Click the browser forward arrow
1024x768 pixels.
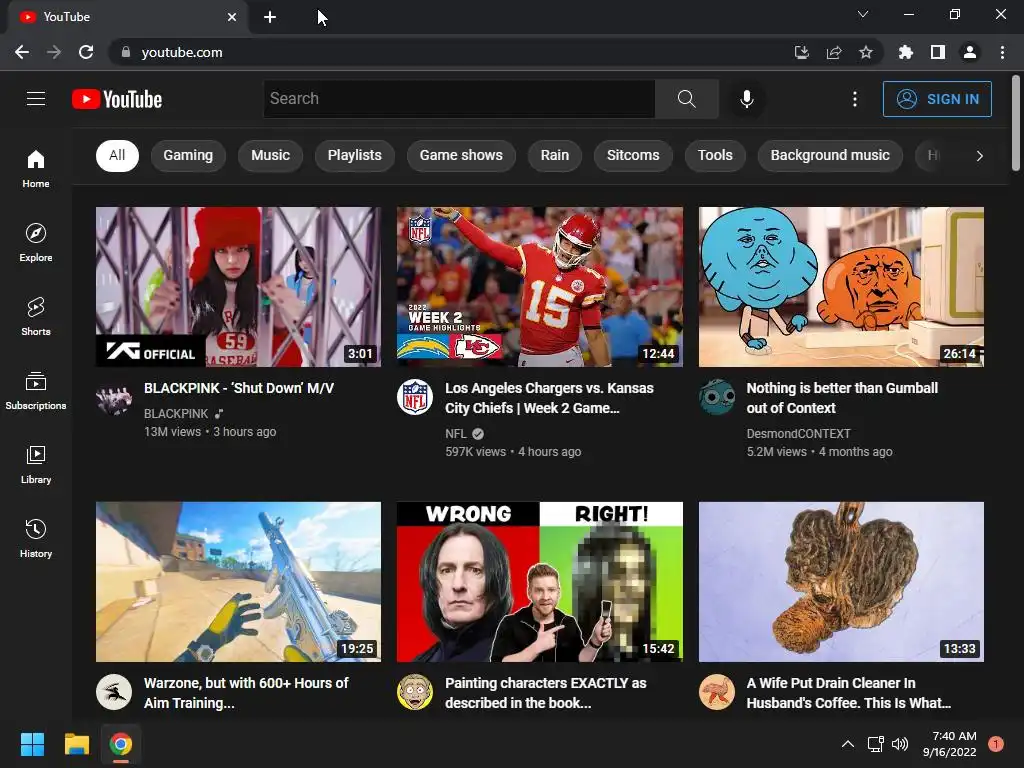tap(54, 52)
